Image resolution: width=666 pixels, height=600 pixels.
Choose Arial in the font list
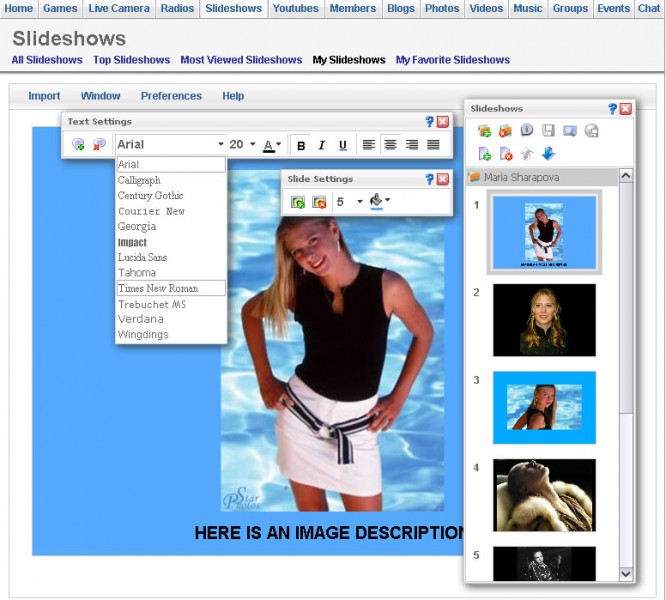click(171, 164)
